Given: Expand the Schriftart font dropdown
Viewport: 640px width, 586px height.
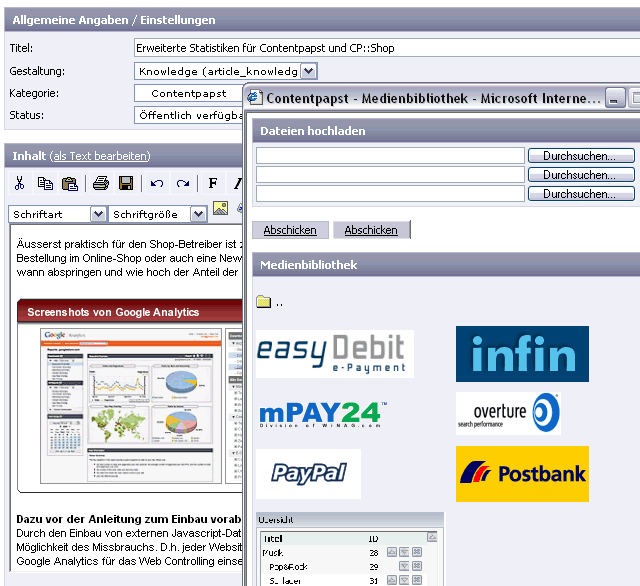Looking at the screenshot, I should [98, 214].
